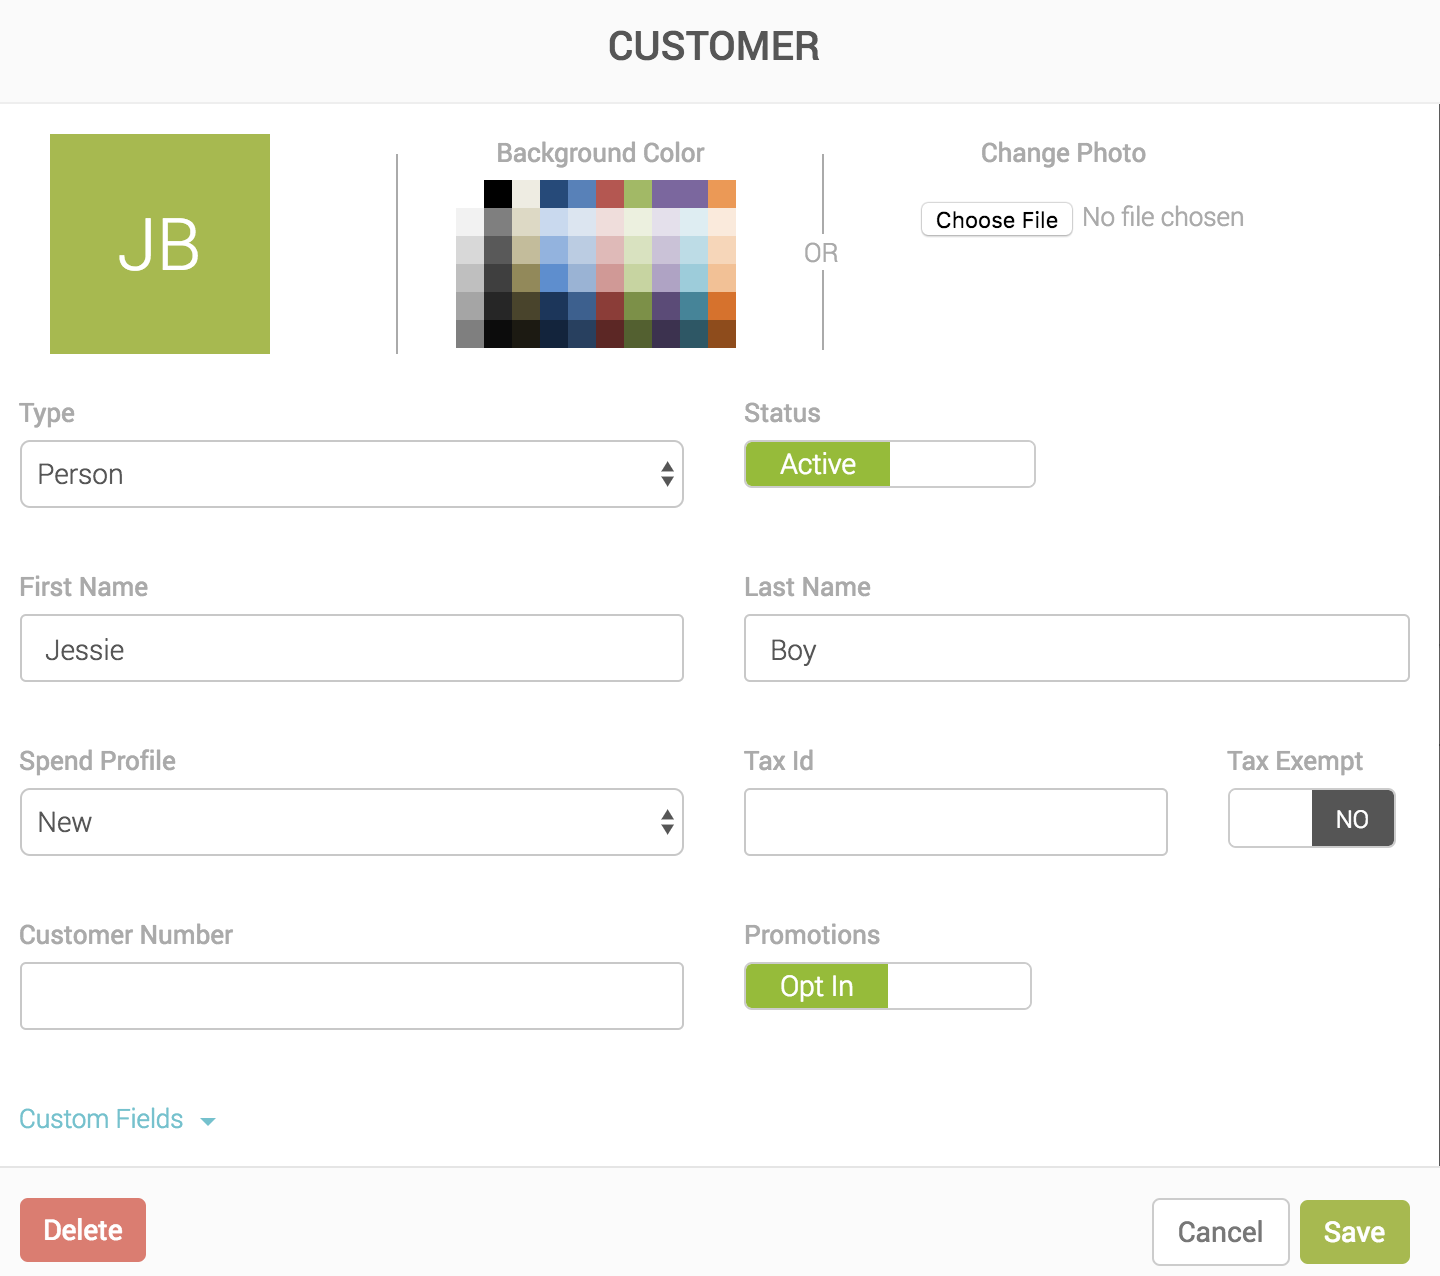Choose the green swatch in the top palette row
This screenshot has height=1276, width=1440.
638,193
